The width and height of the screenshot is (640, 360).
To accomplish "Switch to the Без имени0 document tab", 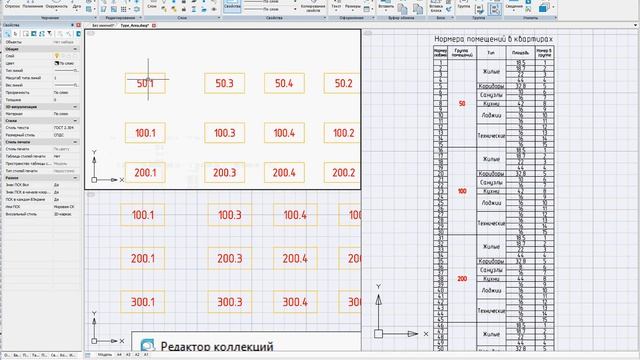I will pyautogui.click(x=103, y=25).
